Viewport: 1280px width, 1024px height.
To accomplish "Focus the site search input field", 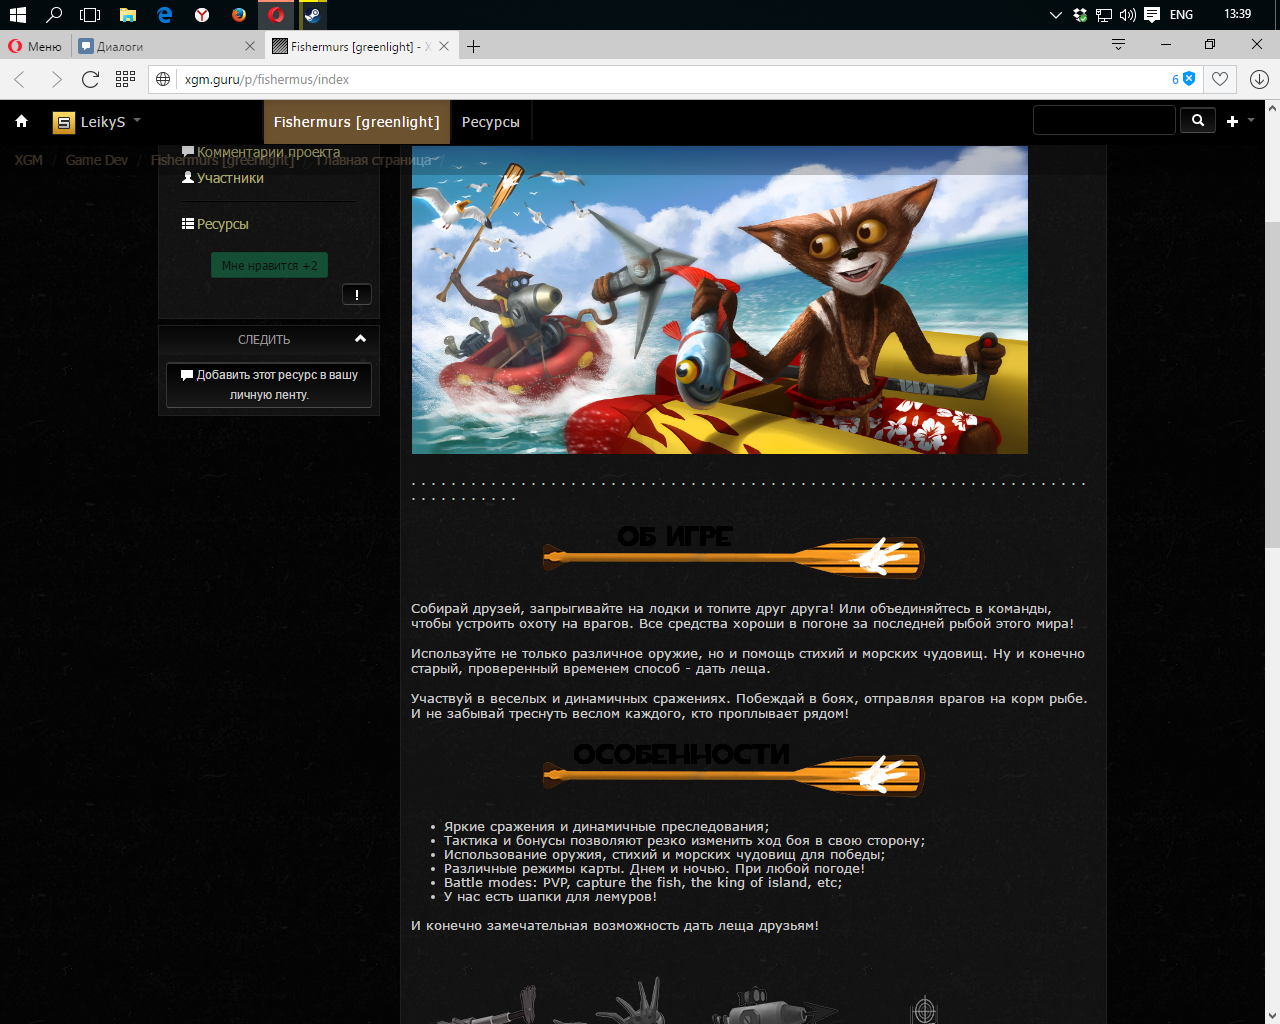I will (x=1104, y=120).
